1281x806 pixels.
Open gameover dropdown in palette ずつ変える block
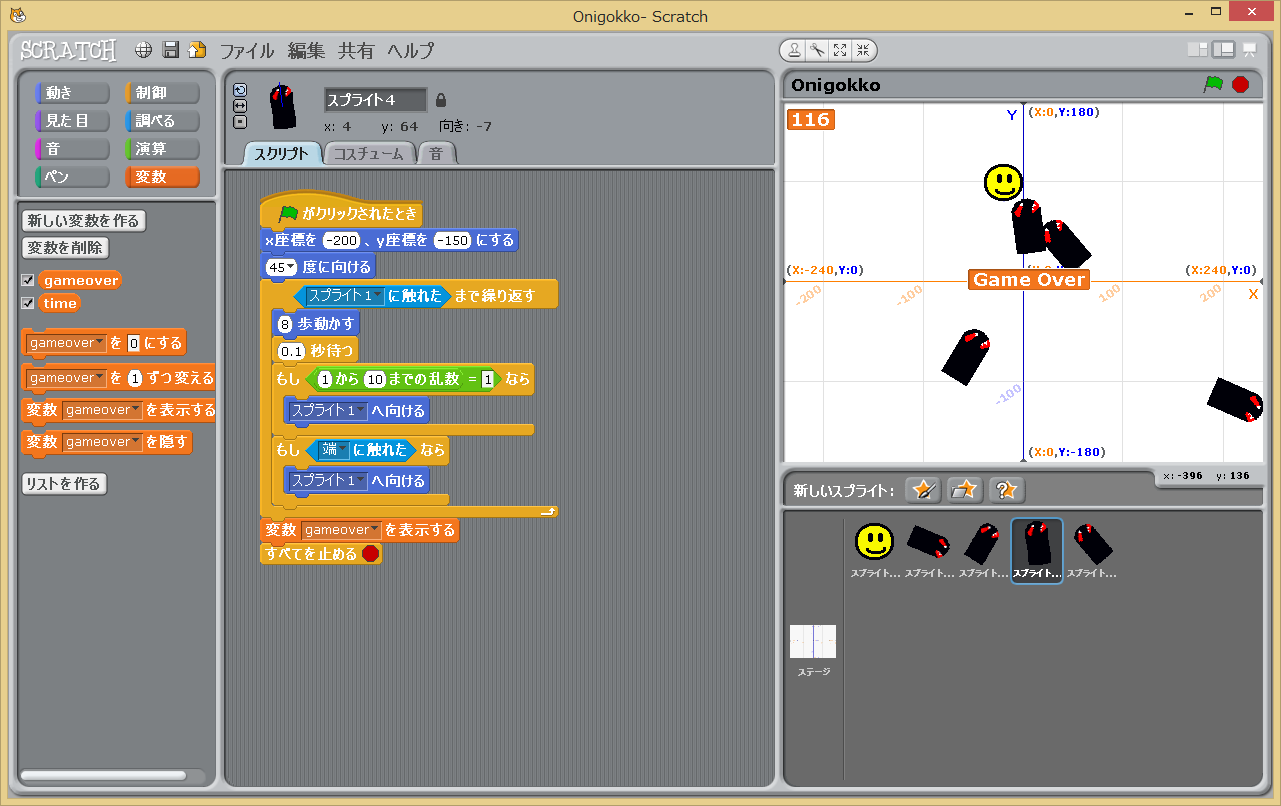67,378
